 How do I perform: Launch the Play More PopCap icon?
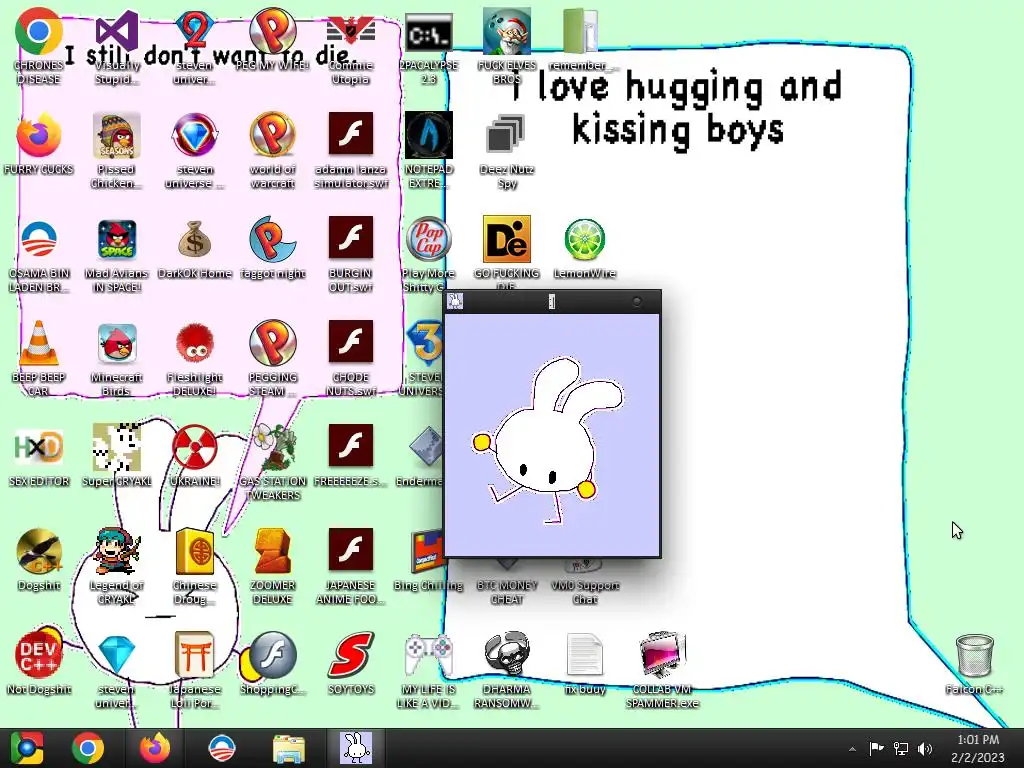[x=428, y=239]
